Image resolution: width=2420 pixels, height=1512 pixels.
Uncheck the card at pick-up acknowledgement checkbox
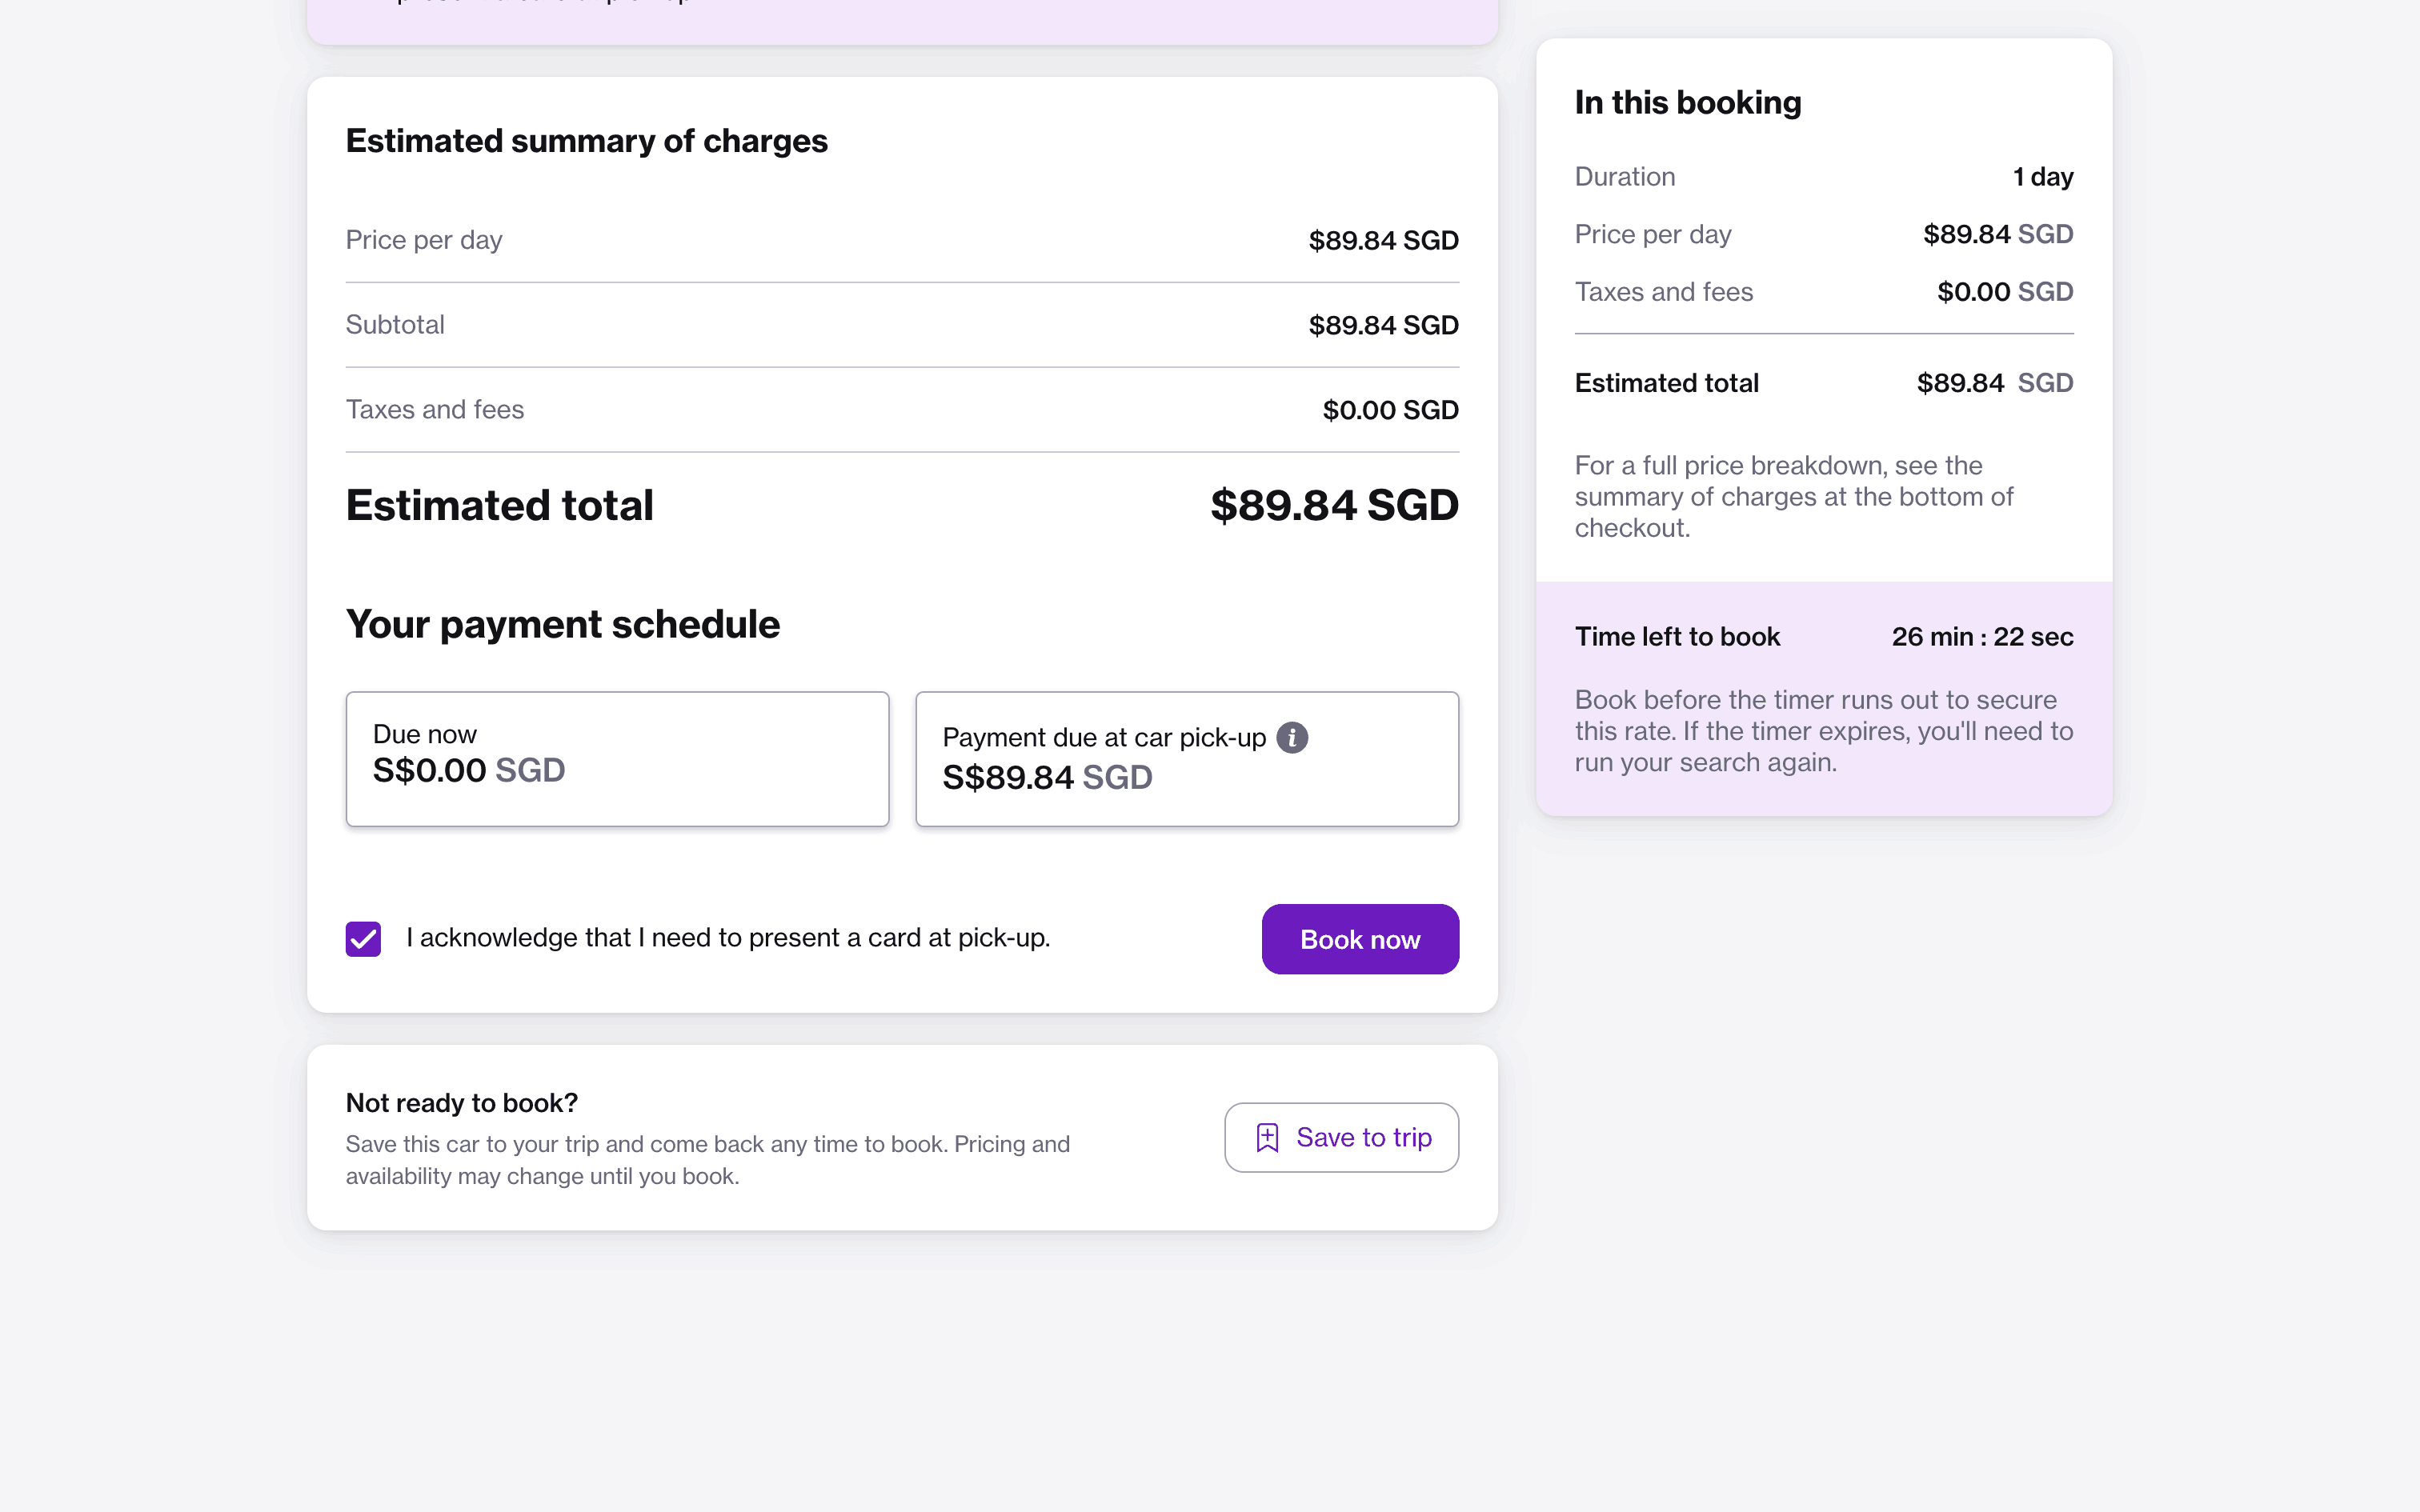(363, 939)
